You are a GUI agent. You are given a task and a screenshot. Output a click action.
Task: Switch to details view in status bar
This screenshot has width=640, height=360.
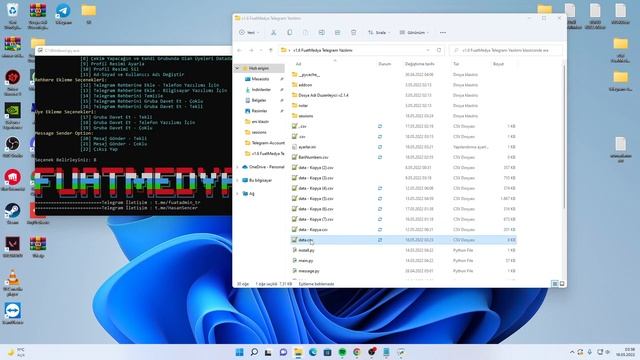click(x=555, y=284)
